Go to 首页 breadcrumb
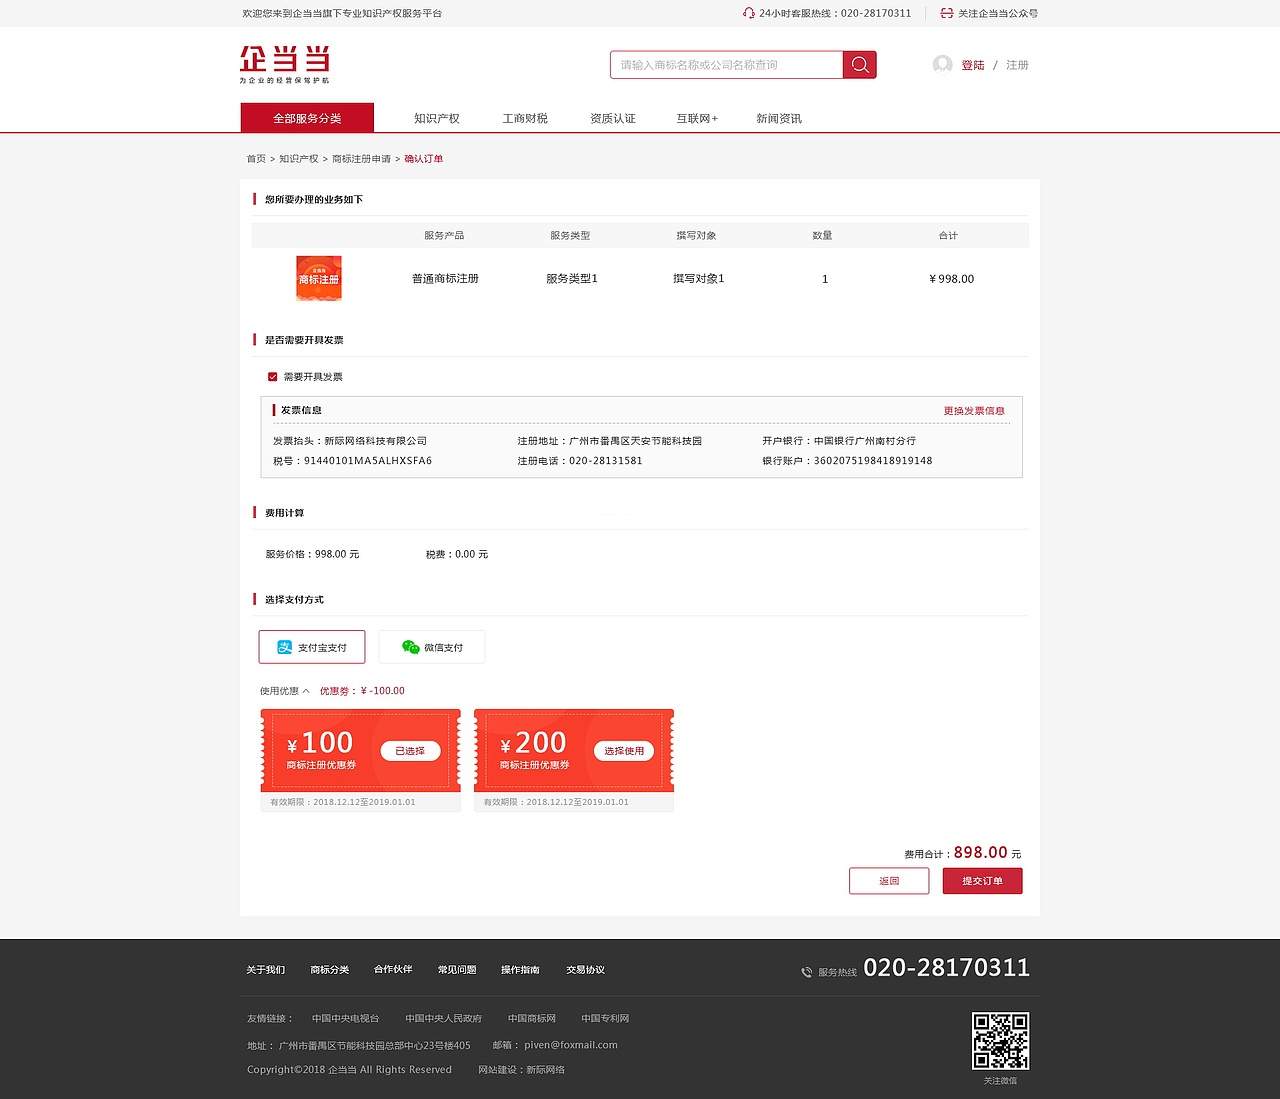1280x1099 pixels. tap(256, 159)
